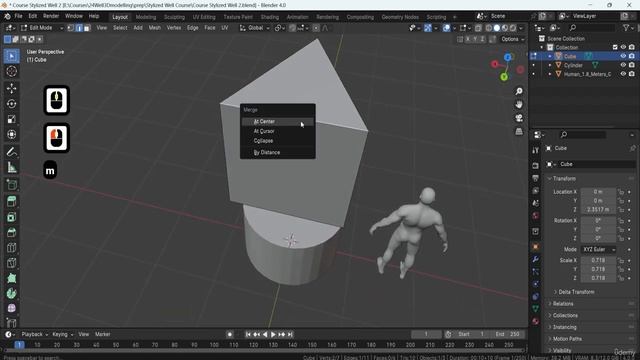Select the Cursor tool
This screenshot has height=360, width=640.
click(11, 71)
